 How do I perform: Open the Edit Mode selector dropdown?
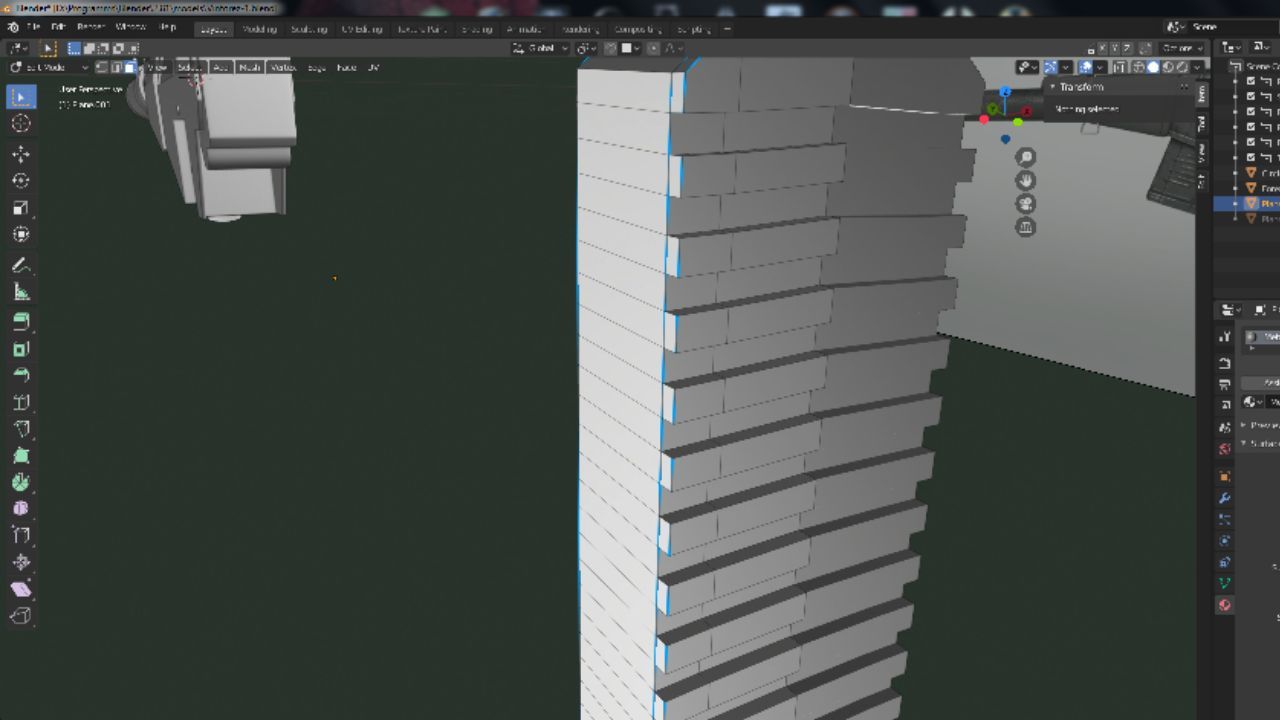[x=49, y=67]
